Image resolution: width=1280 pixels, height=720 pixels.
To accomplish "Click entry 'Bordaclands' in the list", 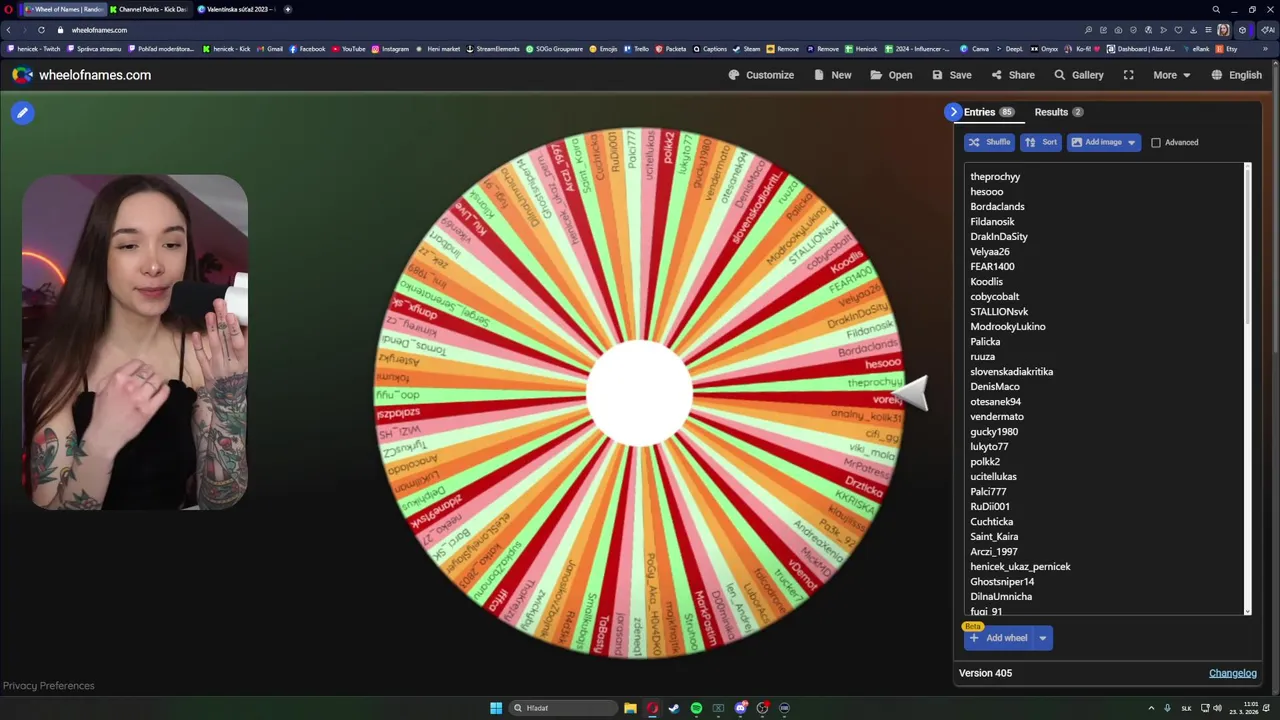I will click(997, 207).
